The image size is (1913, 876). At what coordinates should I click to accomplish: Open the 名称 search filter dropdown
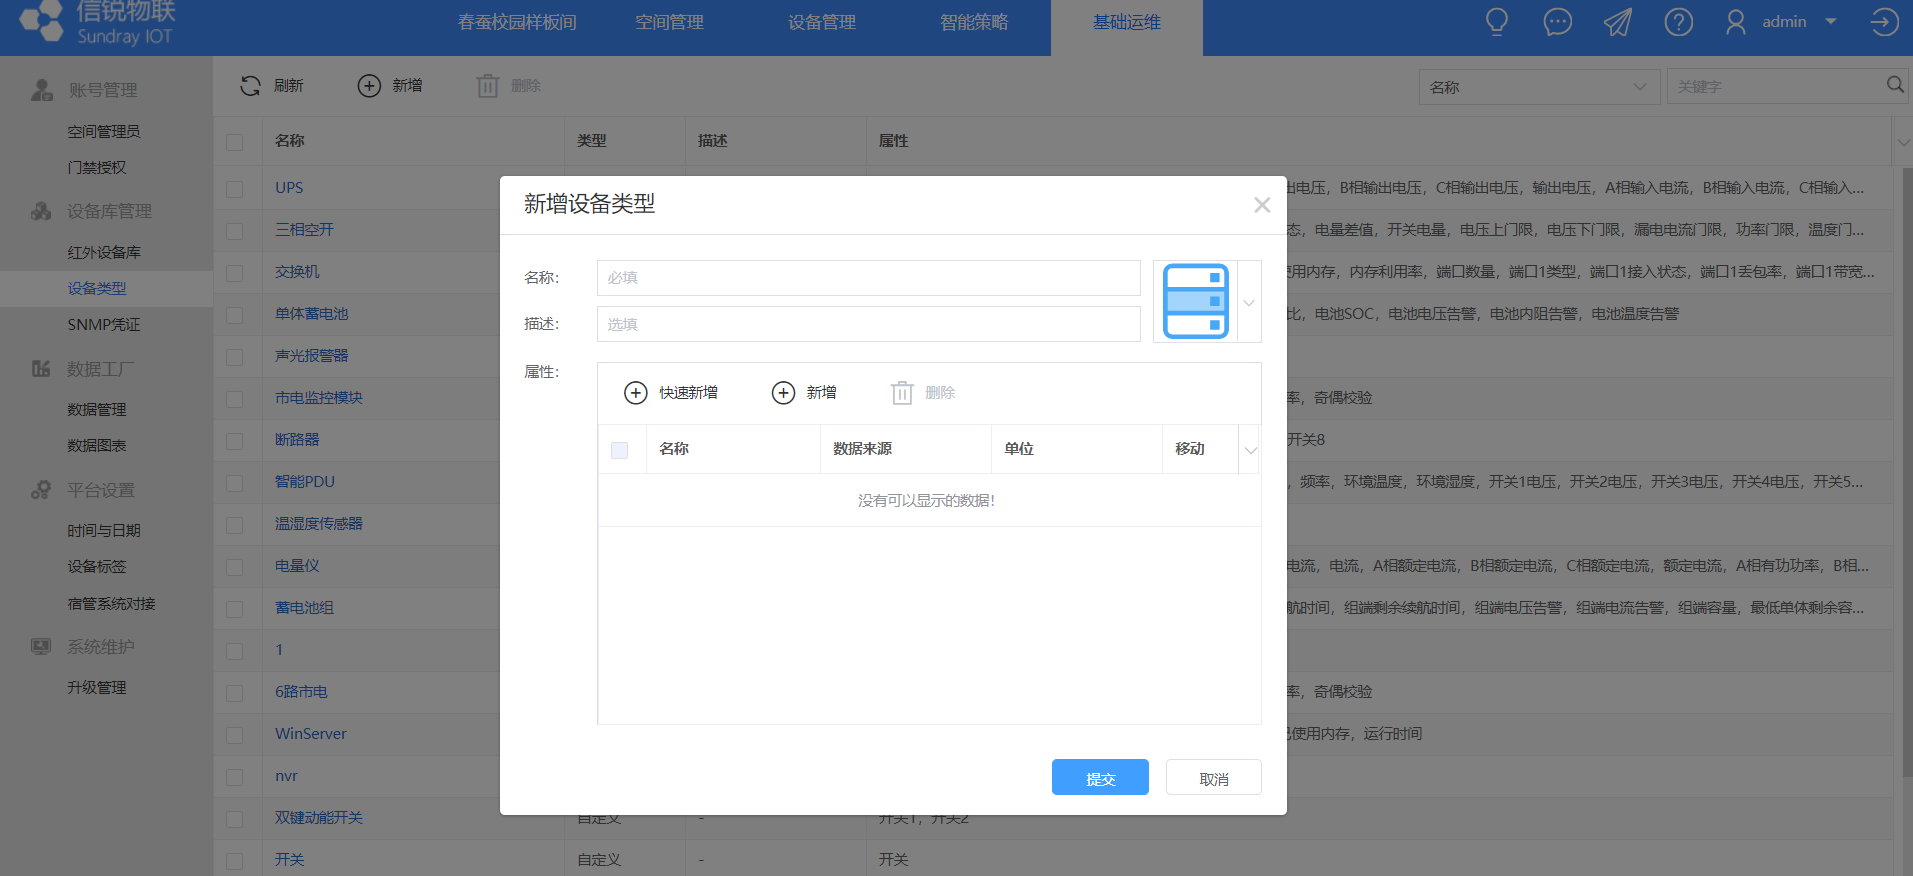pos(1539,87)
